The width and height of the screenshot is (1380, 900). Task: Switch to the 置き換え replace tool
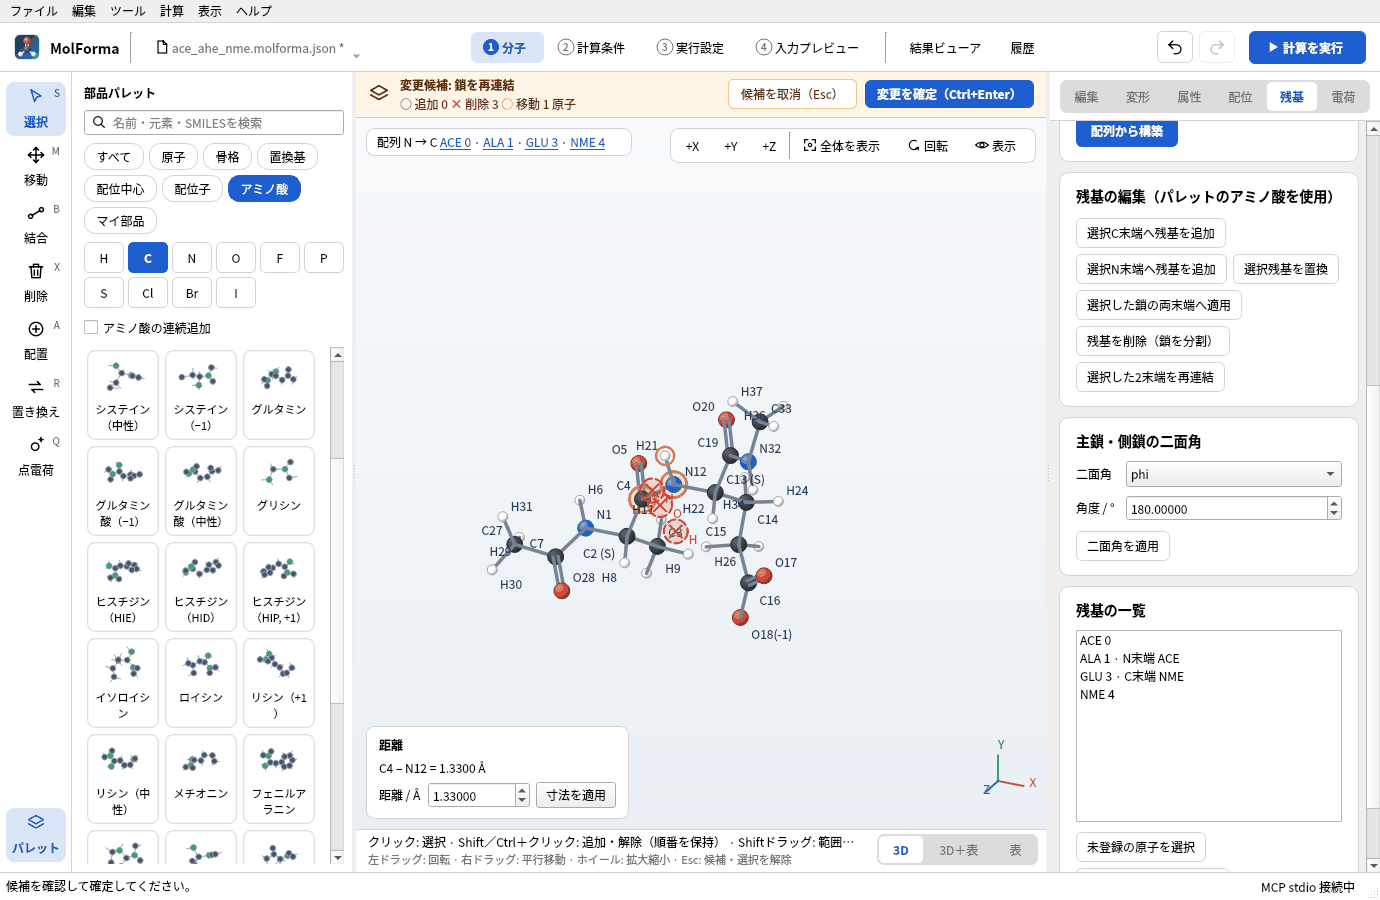point(36,398)
